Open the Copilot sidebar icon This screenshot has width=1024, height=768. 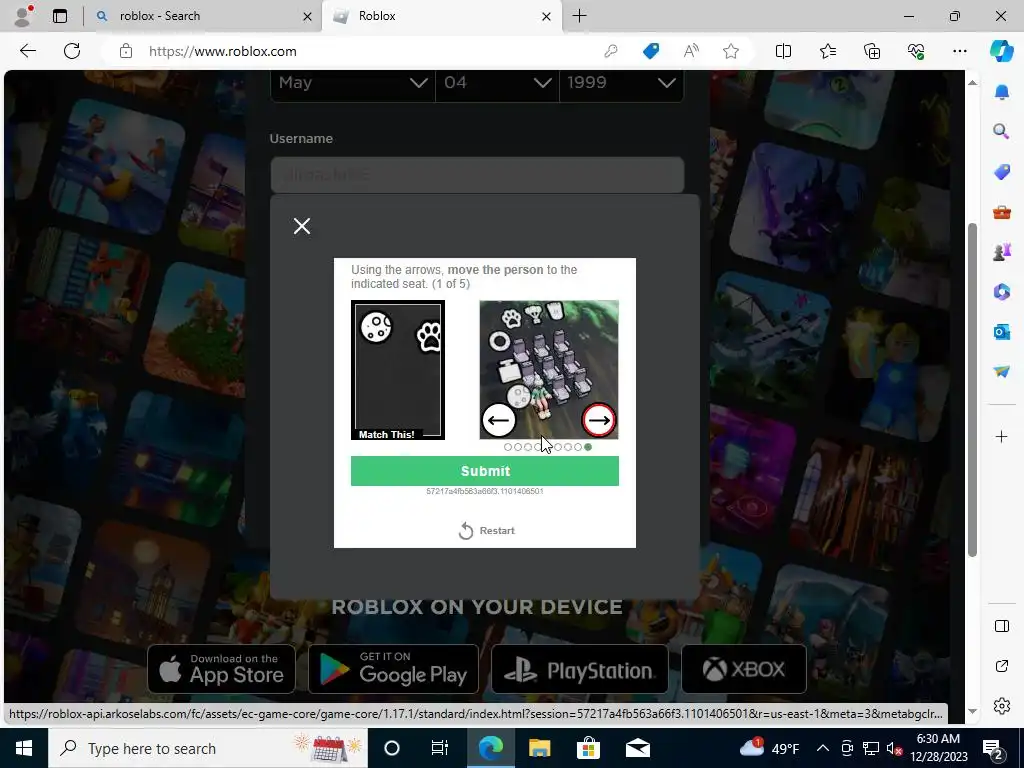coord(1001,51)
